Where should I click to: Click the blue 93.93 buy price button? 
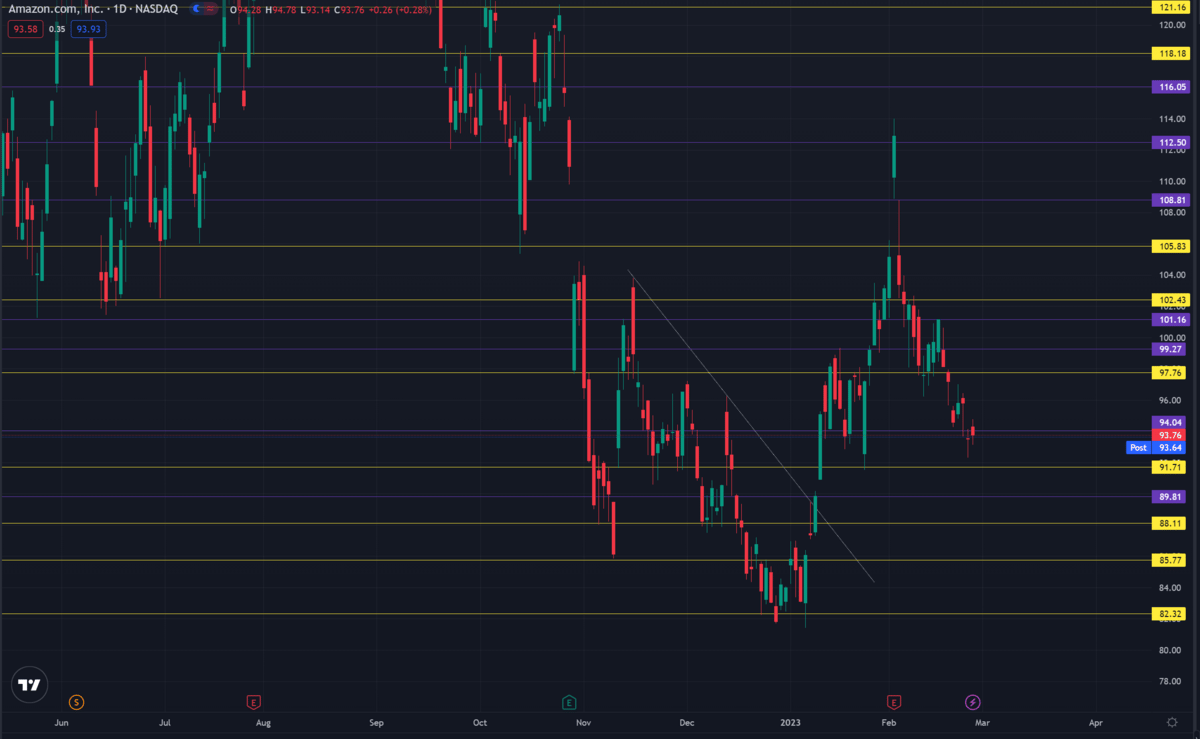coord(89,29)
